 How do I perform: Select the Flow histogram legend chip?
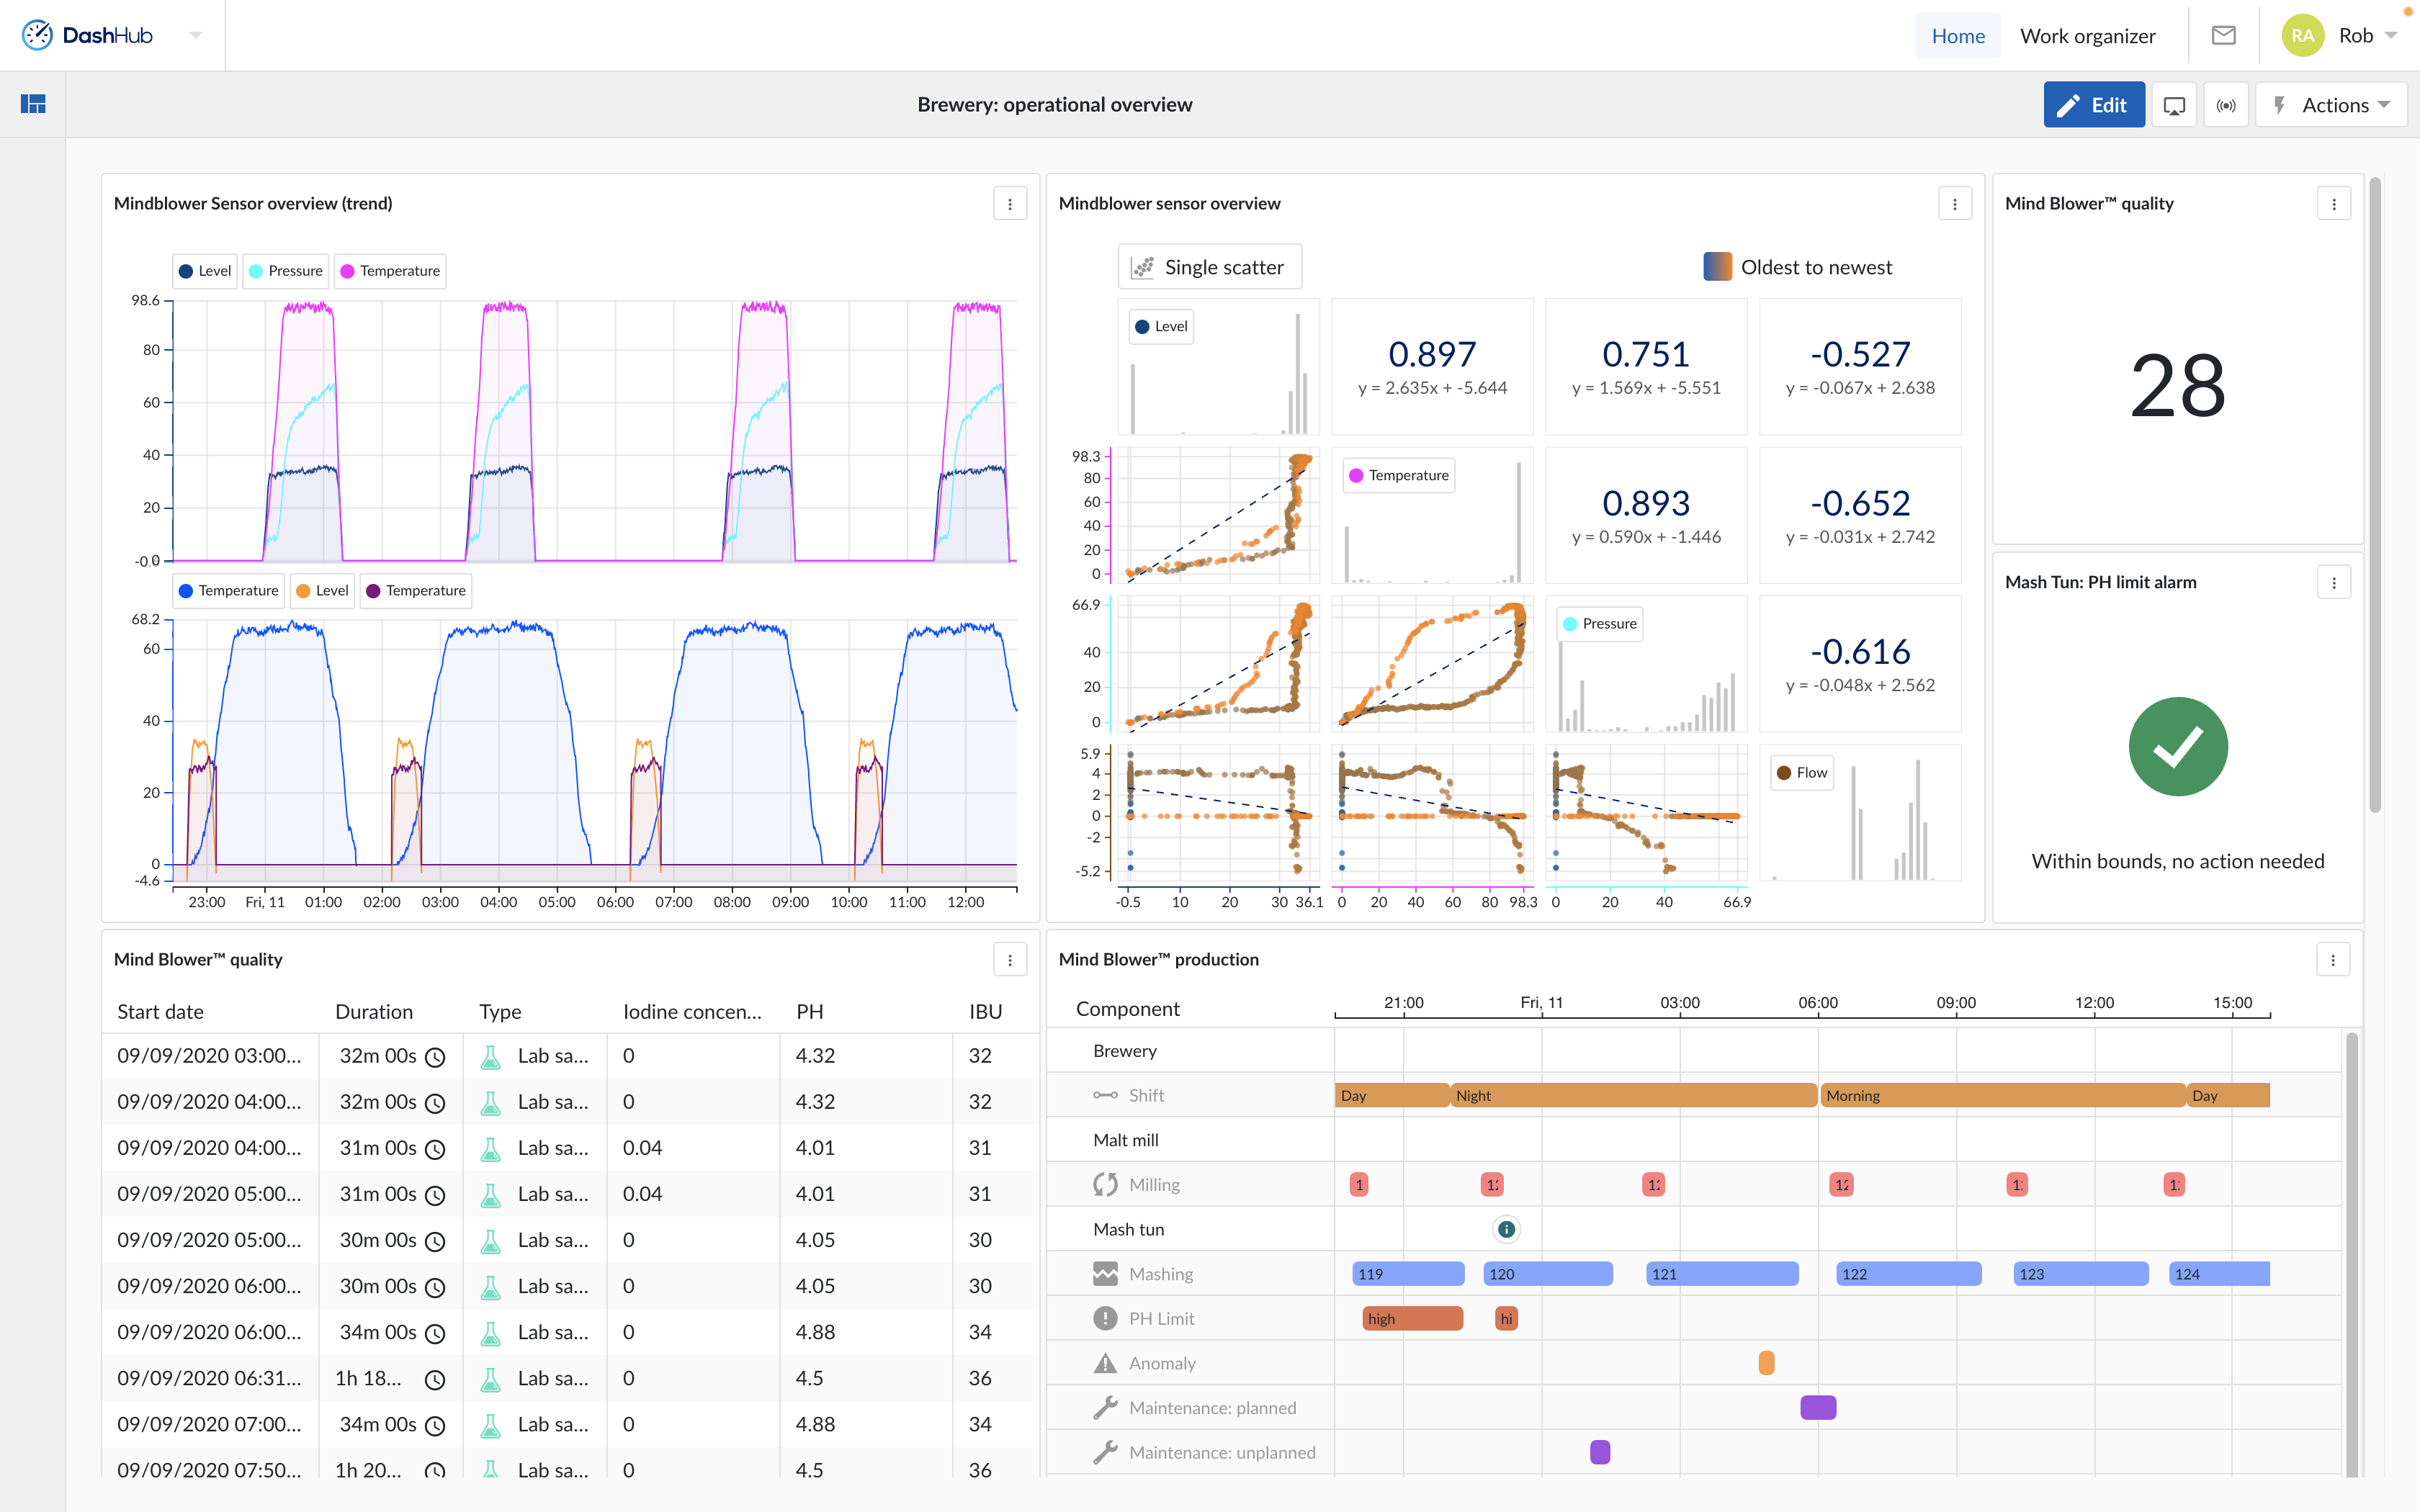click(x=1802, y=773)
